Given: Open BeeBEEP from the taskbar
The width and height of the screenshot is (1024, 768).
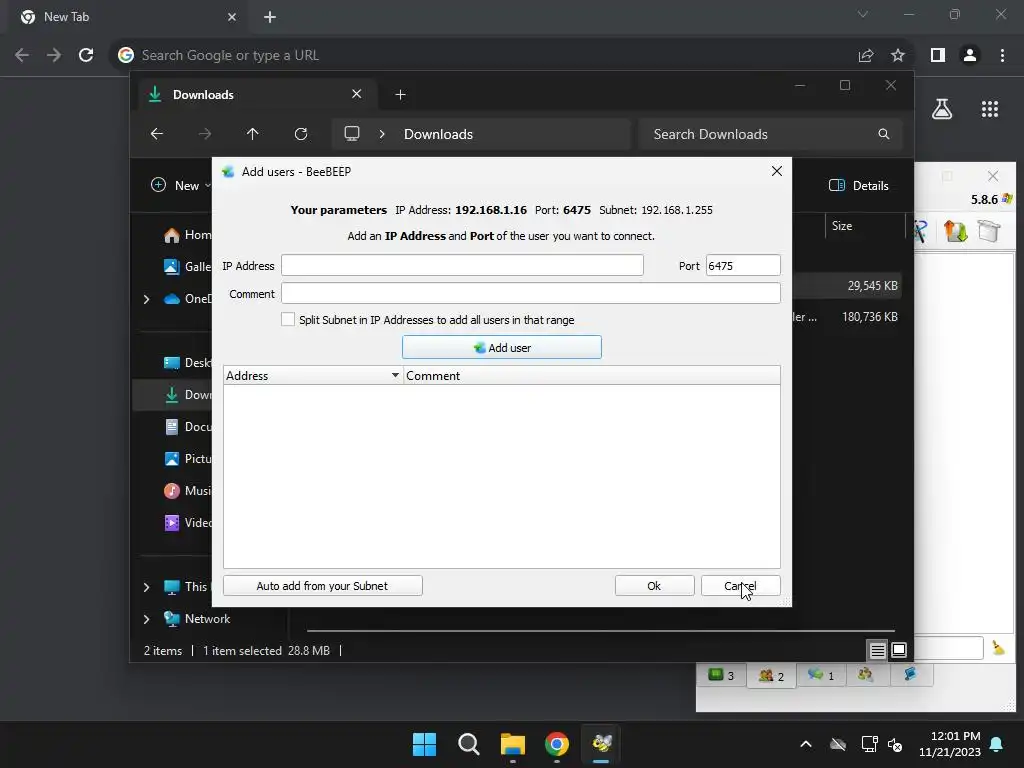Looking at the screenshot, I should pyautogui.click(x=601, y=744).
